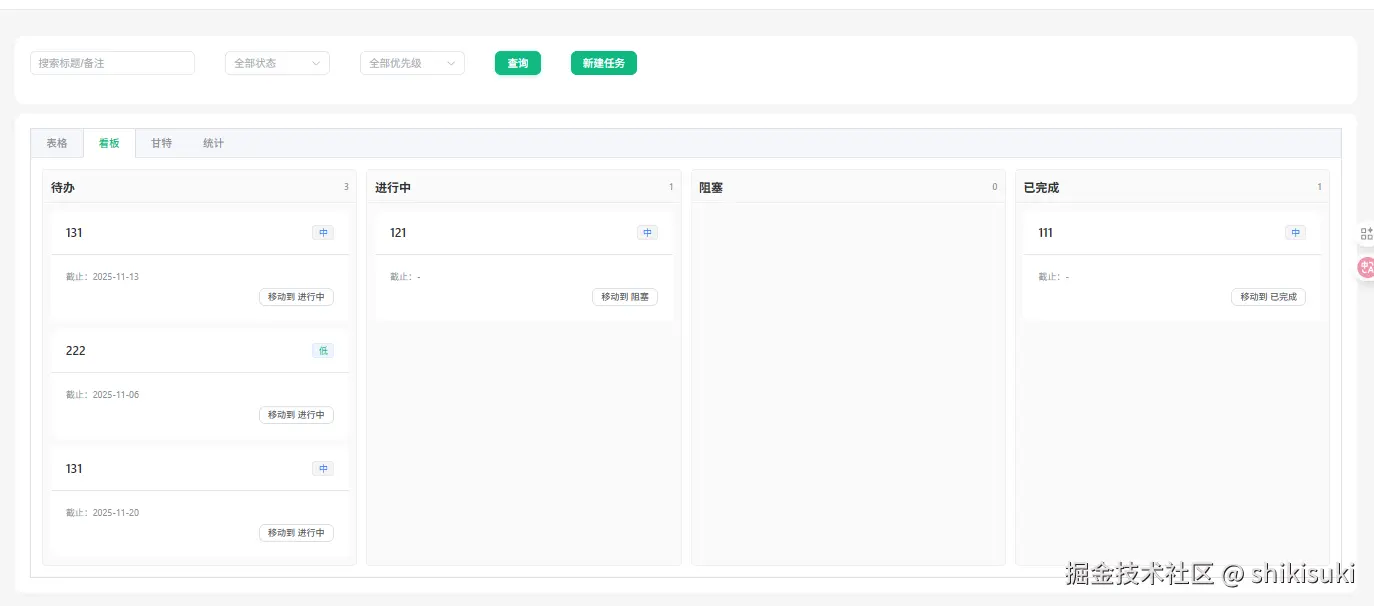The width and height of the screenshot is (1374, 606).
Task: Open the 全部优先级 priority dropdown
Action: tap(412, 62)
